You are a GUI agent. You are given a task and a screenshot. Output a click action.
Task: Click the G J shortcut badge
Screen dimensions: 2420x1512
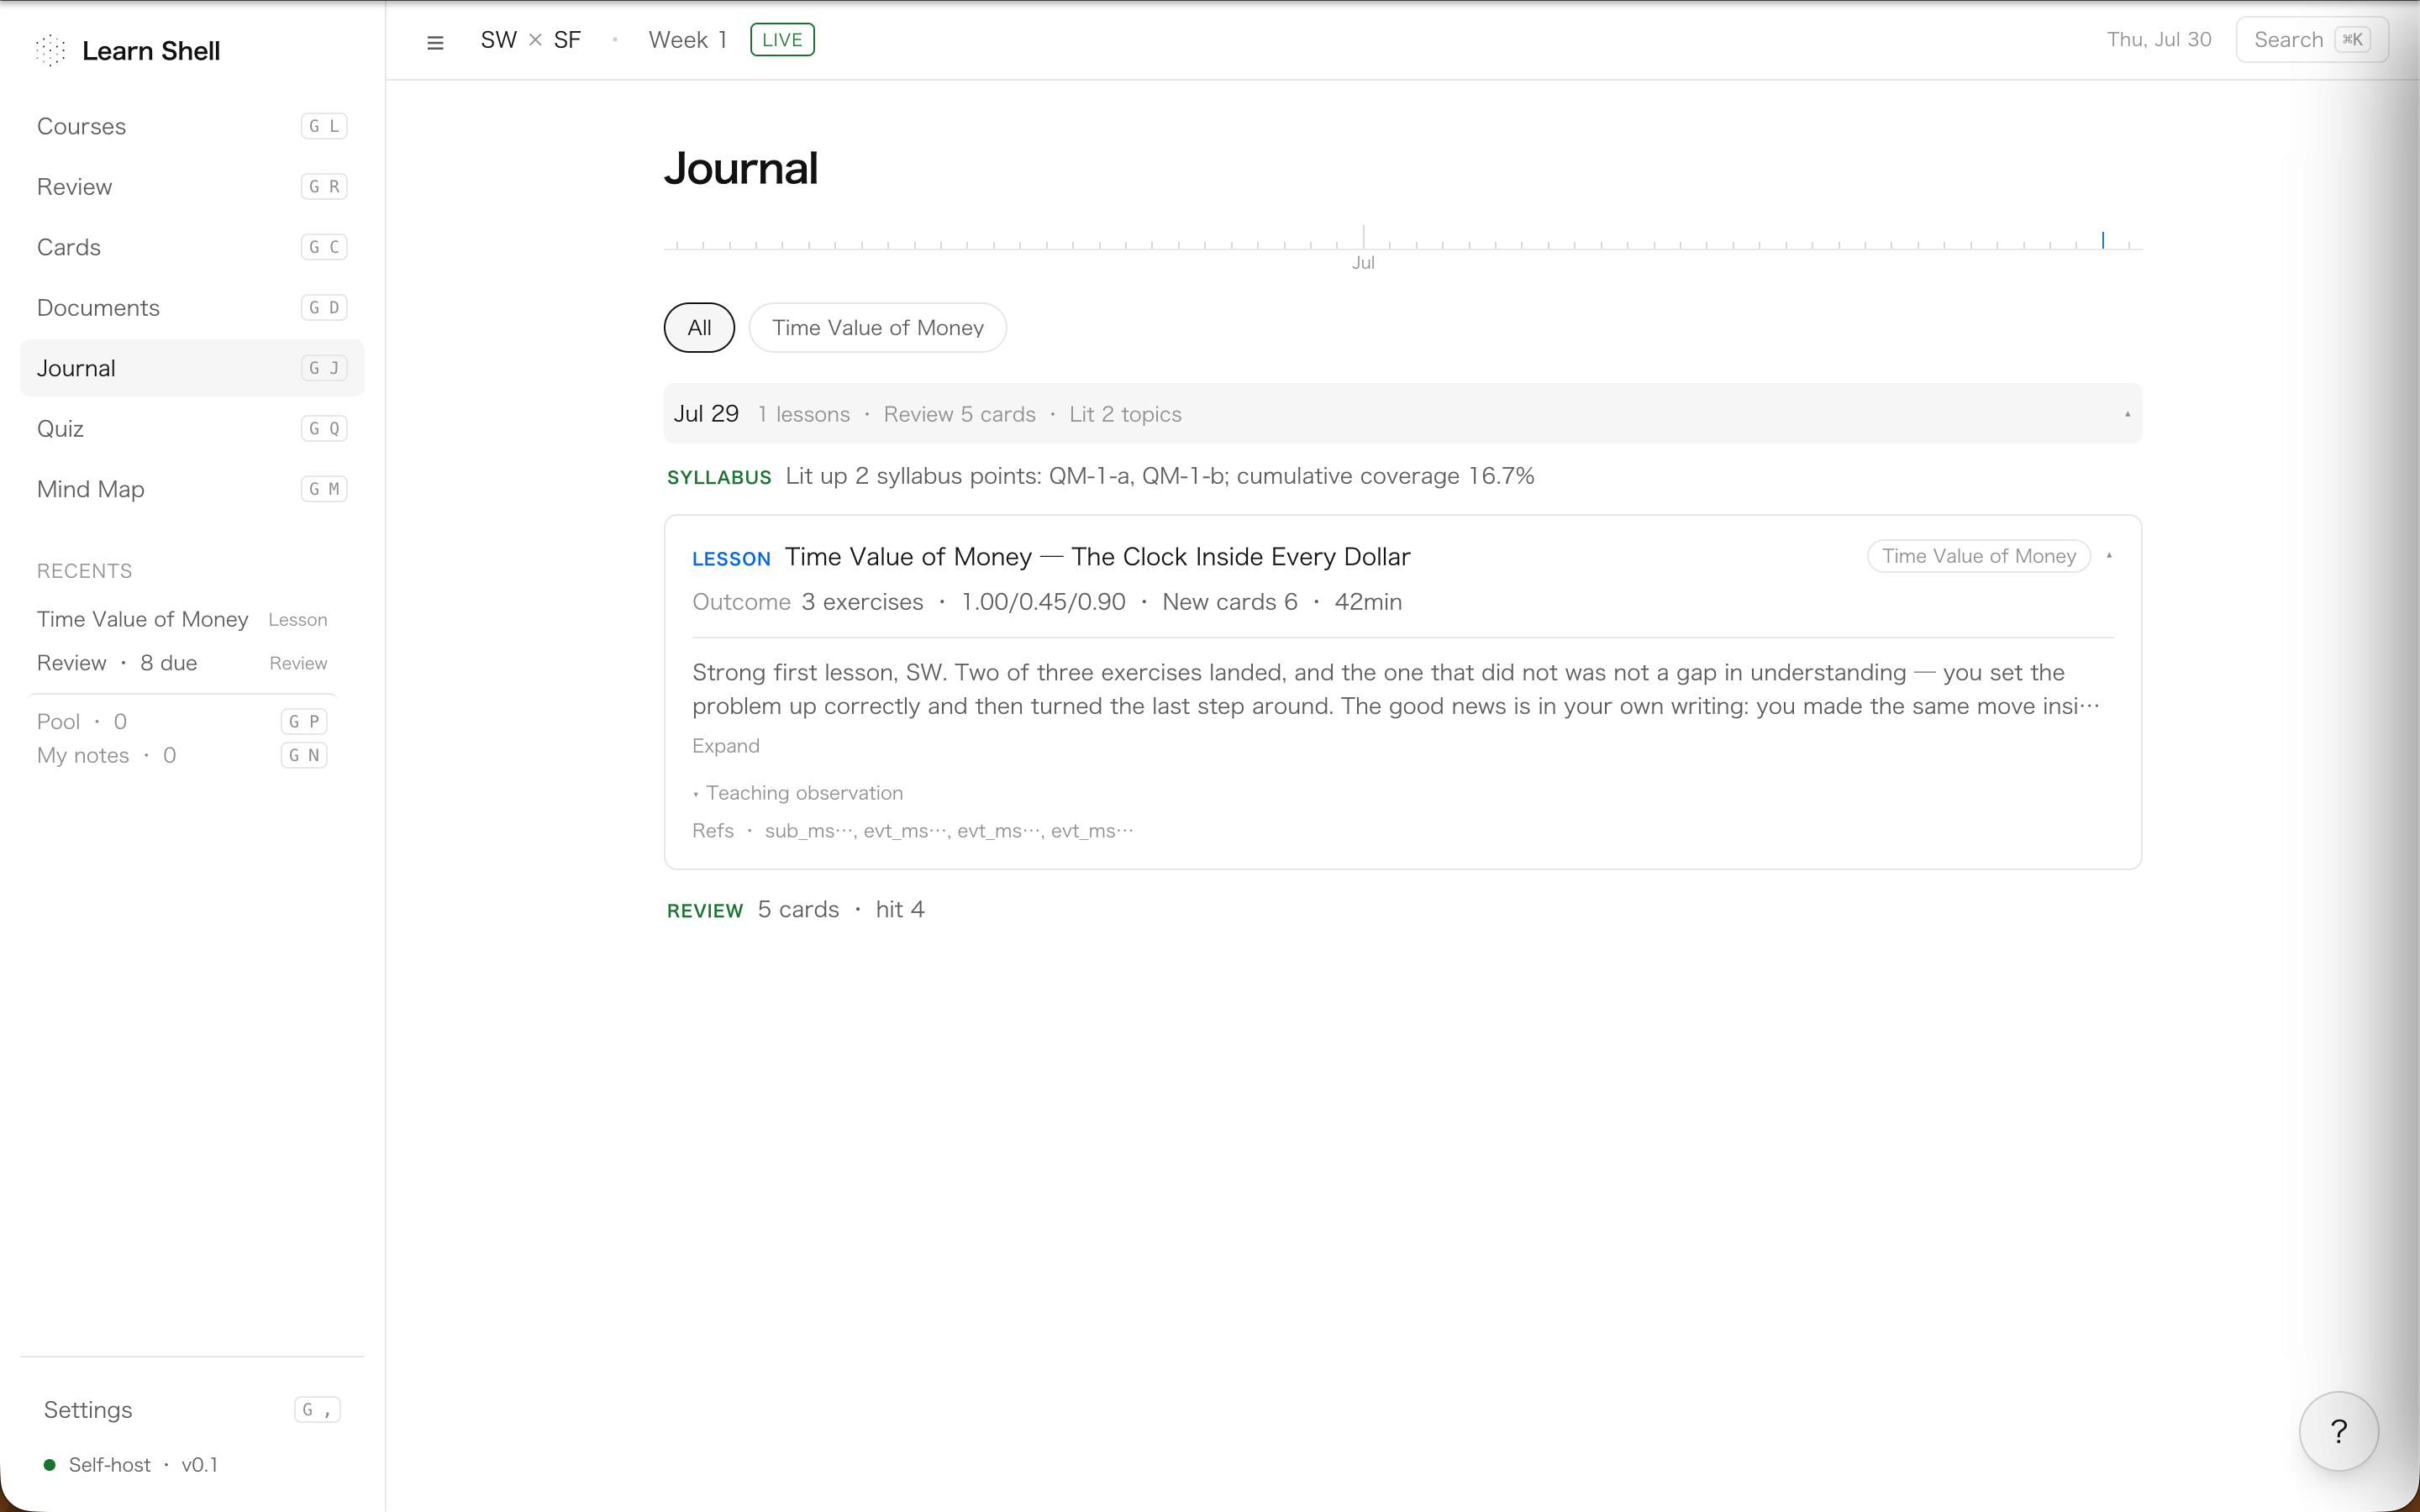[x=324, y=368]
